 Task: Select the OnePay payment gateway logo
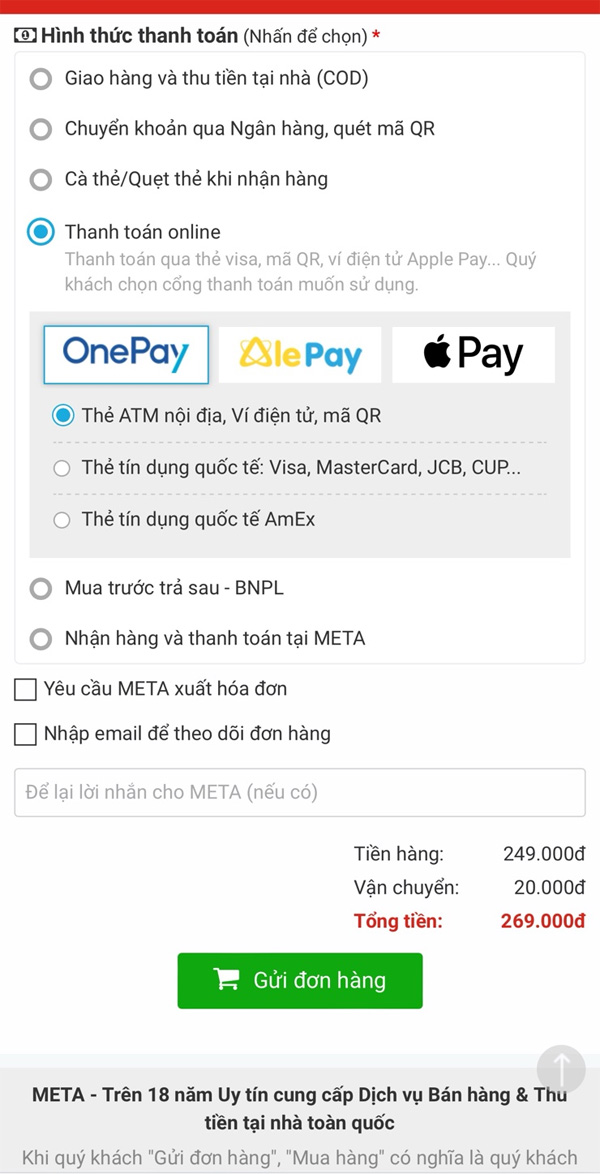(x=126, y=354)
